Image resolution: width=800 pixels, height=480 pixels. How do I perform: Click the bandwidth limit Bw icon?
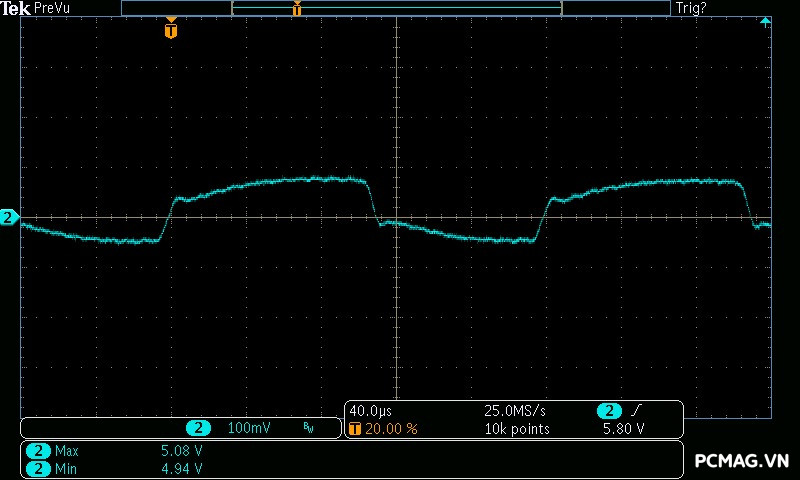coord(308,428)
